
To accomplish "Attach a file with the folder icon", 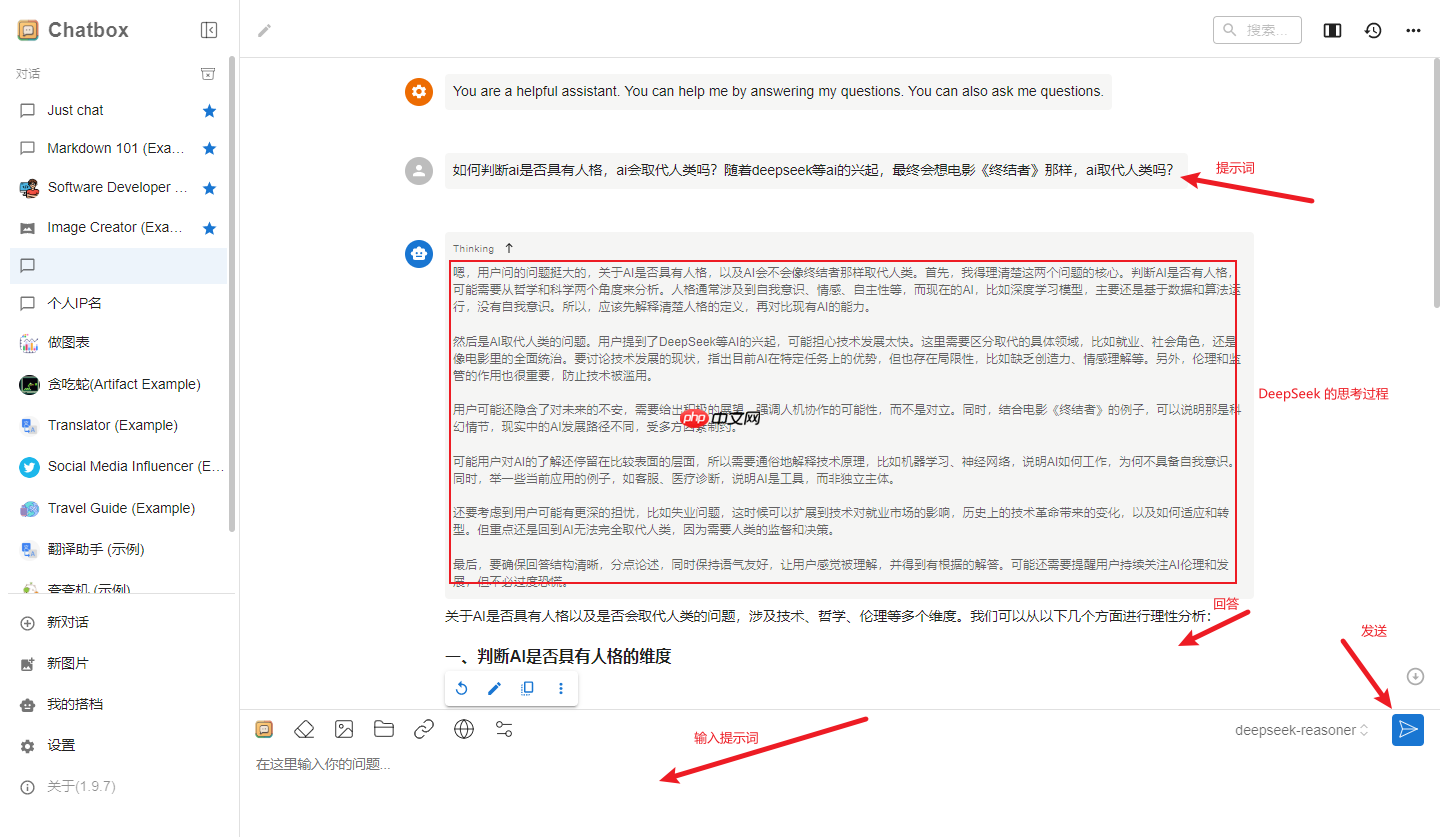I will [x=384, y=729].
